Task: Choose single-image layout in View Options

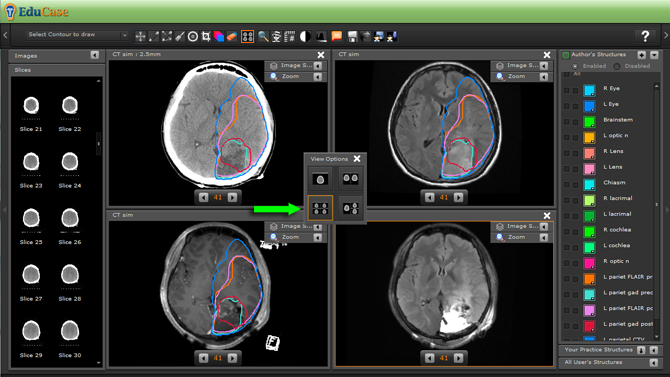Action: (x=320, y=179)
